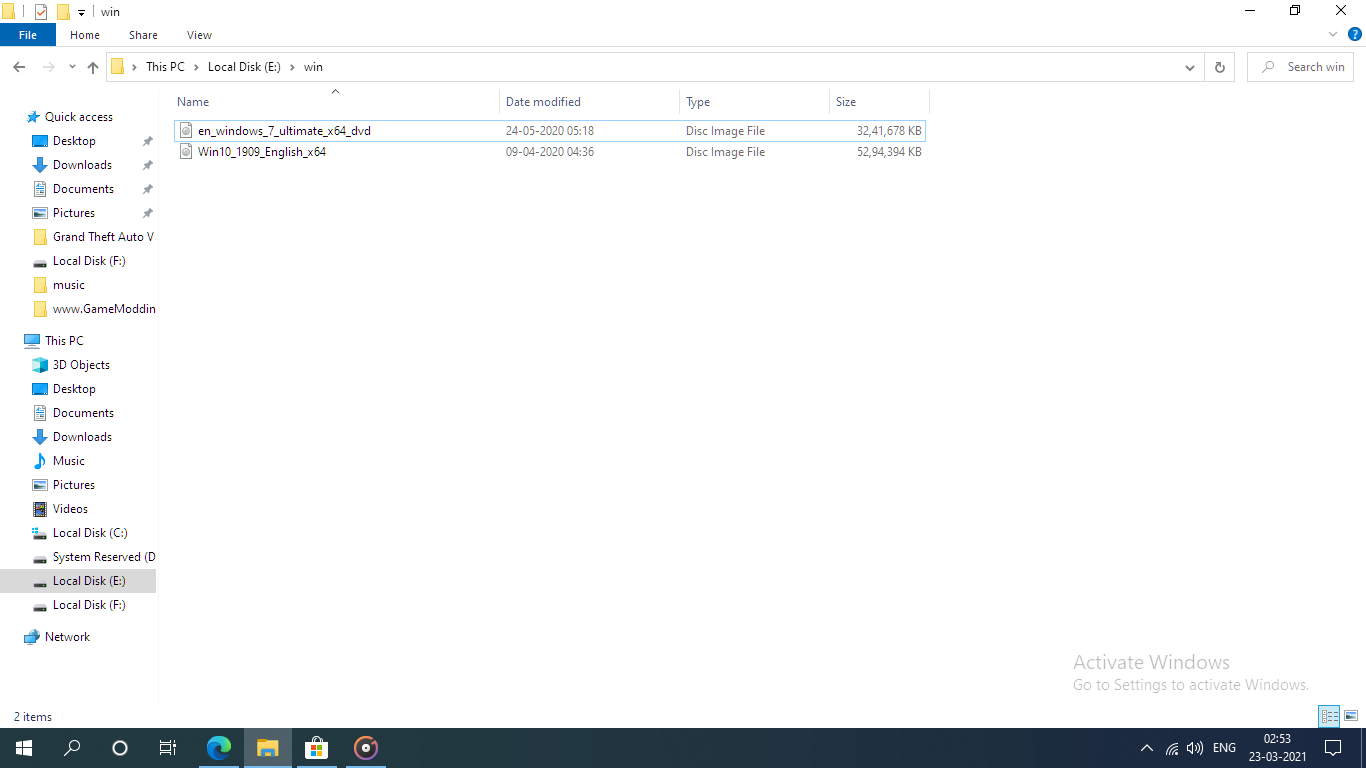Open Videos folder under This PC
This screenshot has height=768, width=1366.
[x=70, y=509]
